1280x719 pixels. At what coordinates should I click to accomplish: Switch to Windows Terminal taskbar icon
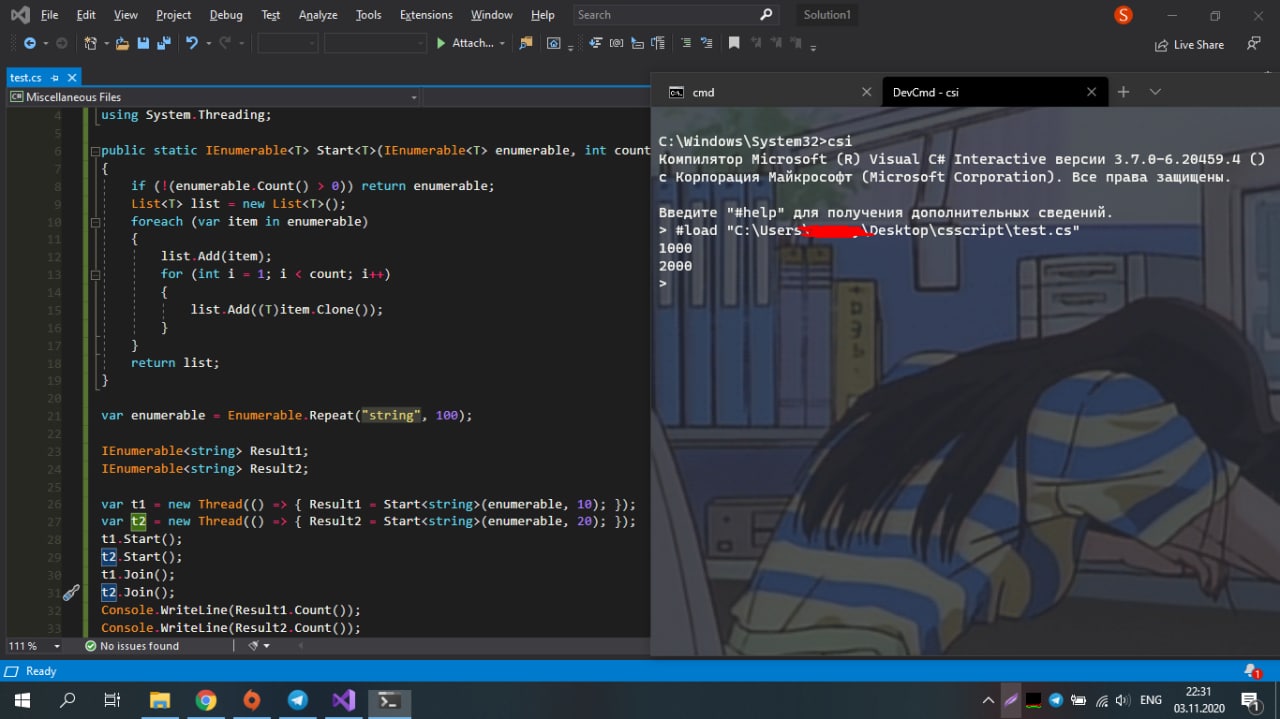[390, 700]
